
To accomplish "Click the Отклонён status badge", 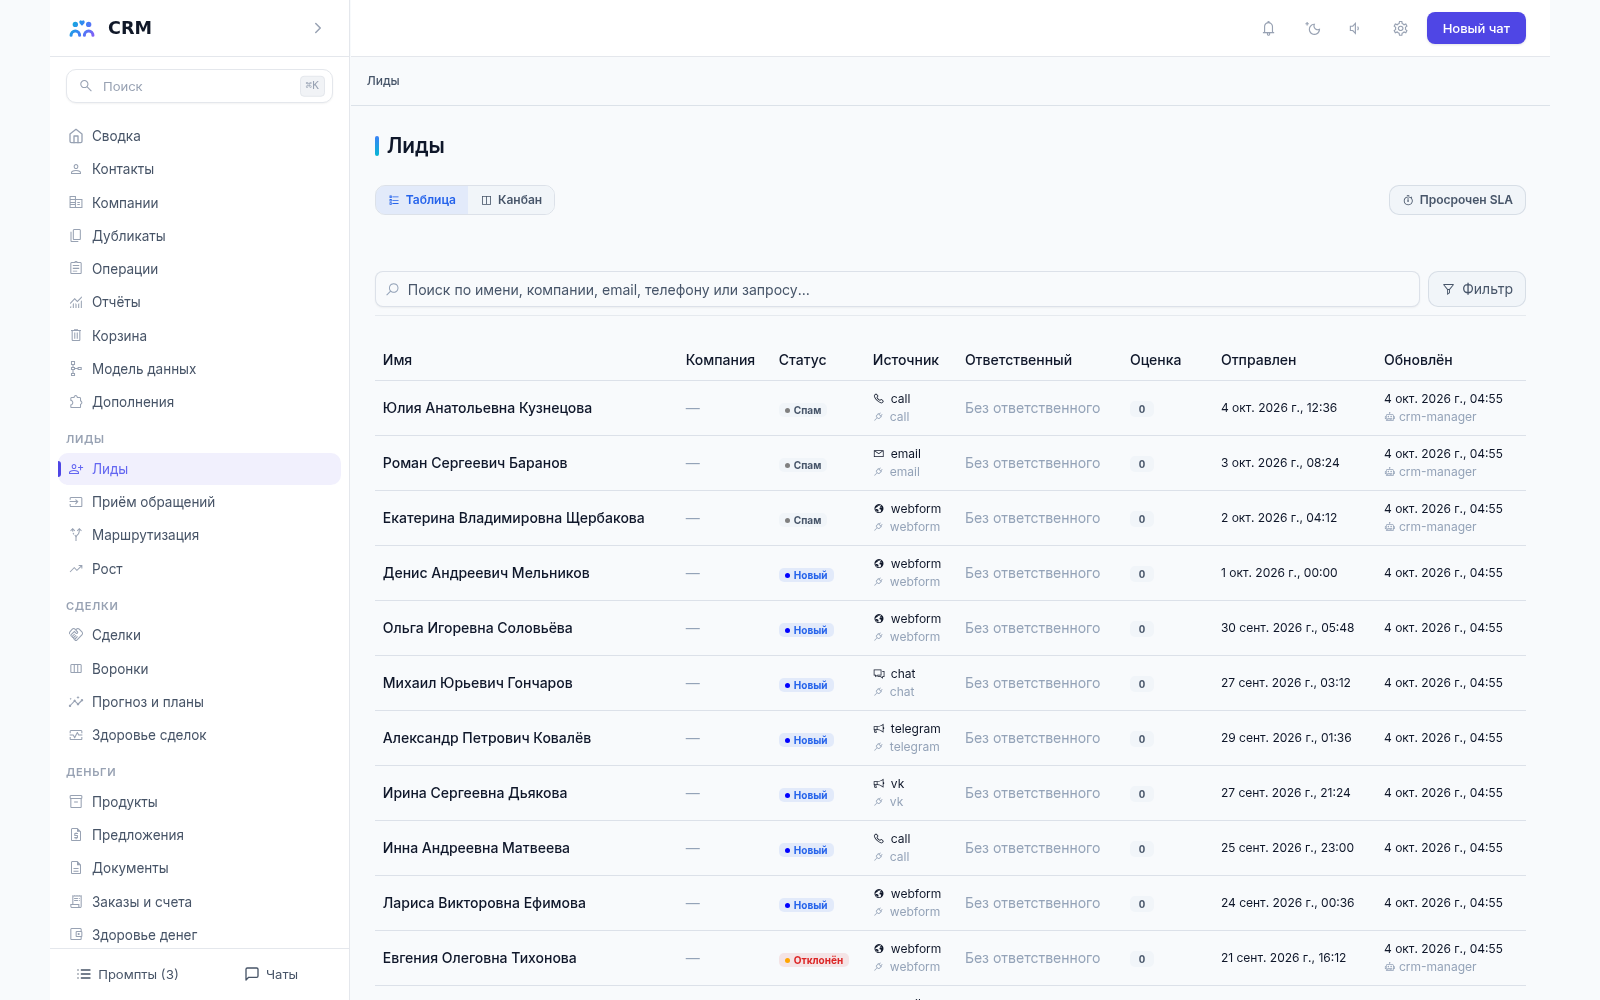I will coord(814,960).
